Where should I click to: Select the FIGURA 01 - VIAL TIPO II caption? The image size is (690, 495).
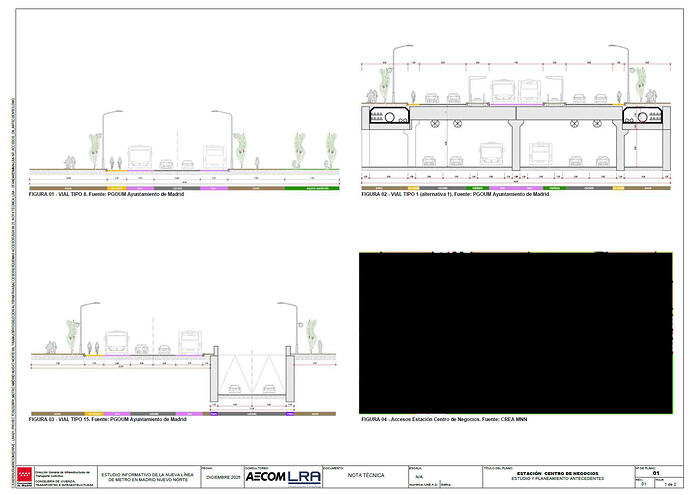pos(107,194)
